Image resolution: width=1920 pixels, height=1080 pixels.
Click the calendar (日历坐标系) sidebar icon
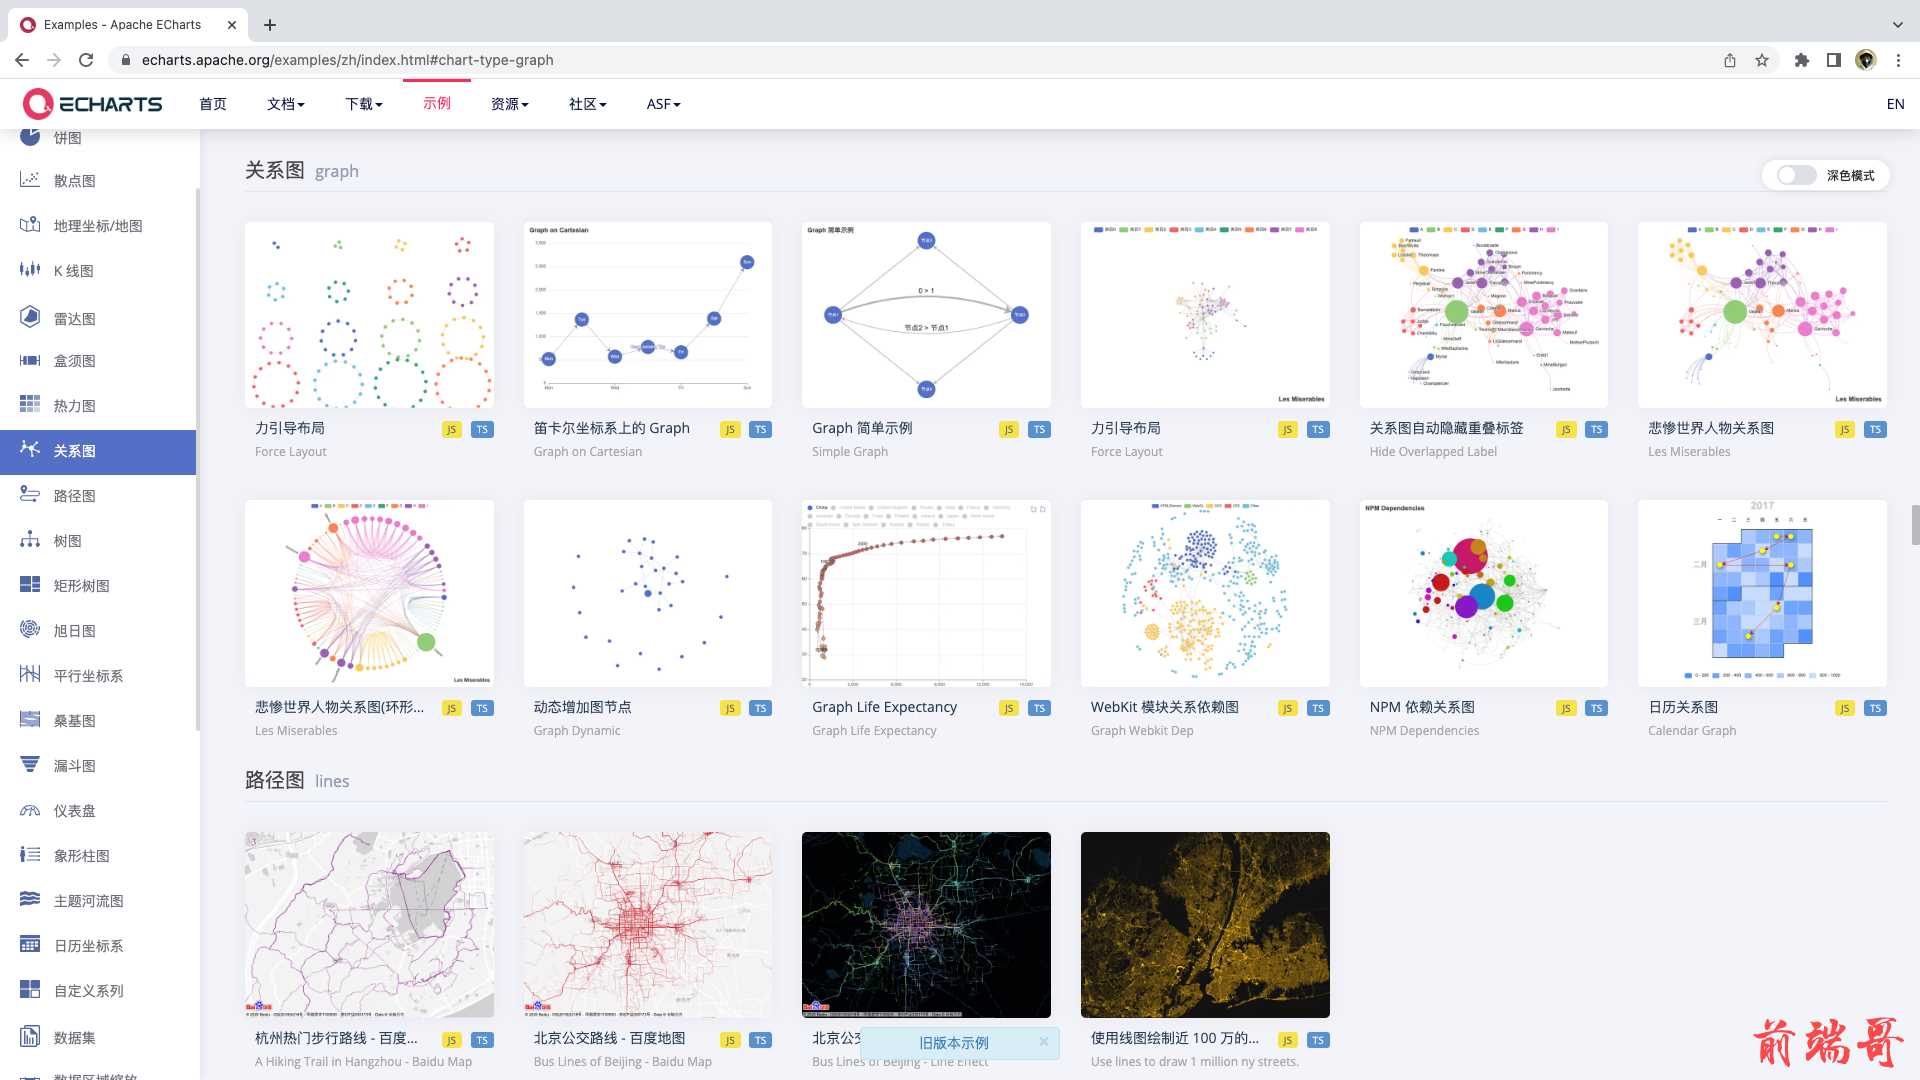pos(30,945)
